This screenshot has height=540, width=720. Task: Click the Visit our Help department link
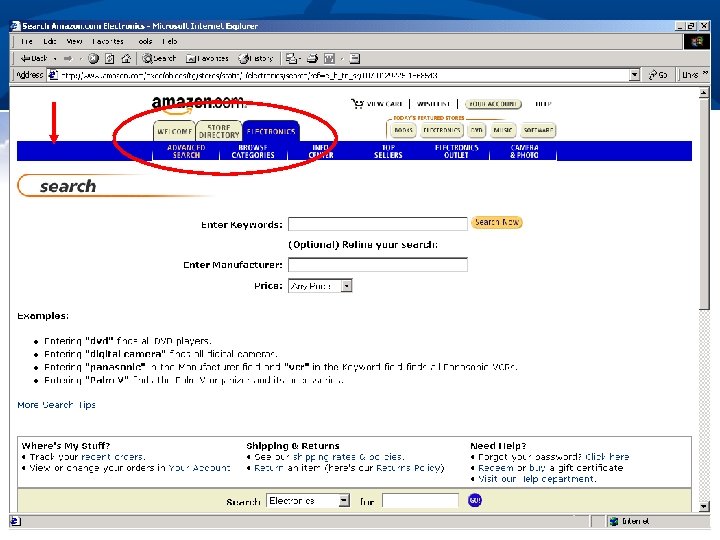pos(537,479)
